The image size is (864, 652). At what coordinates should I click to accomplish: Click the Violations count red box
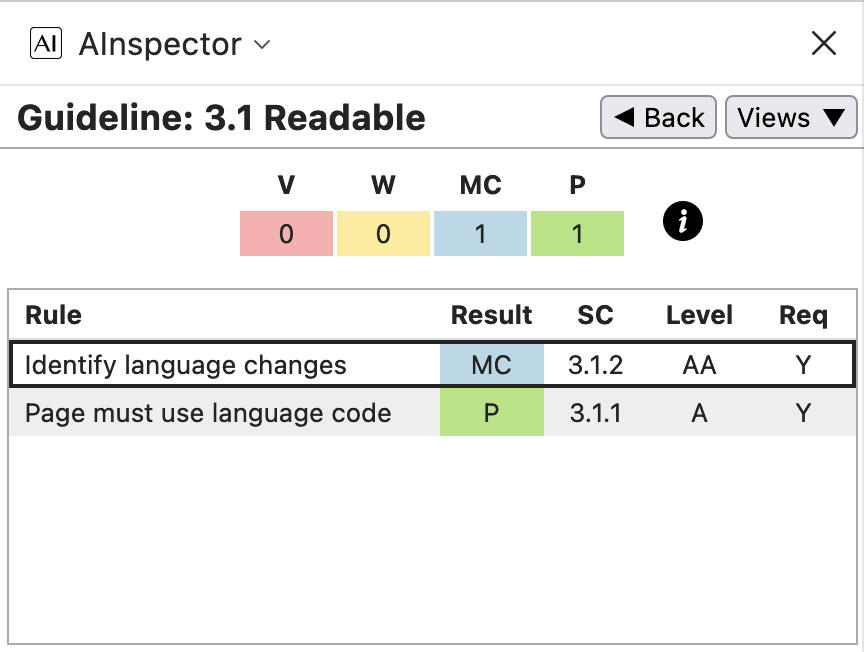point(286,234)
